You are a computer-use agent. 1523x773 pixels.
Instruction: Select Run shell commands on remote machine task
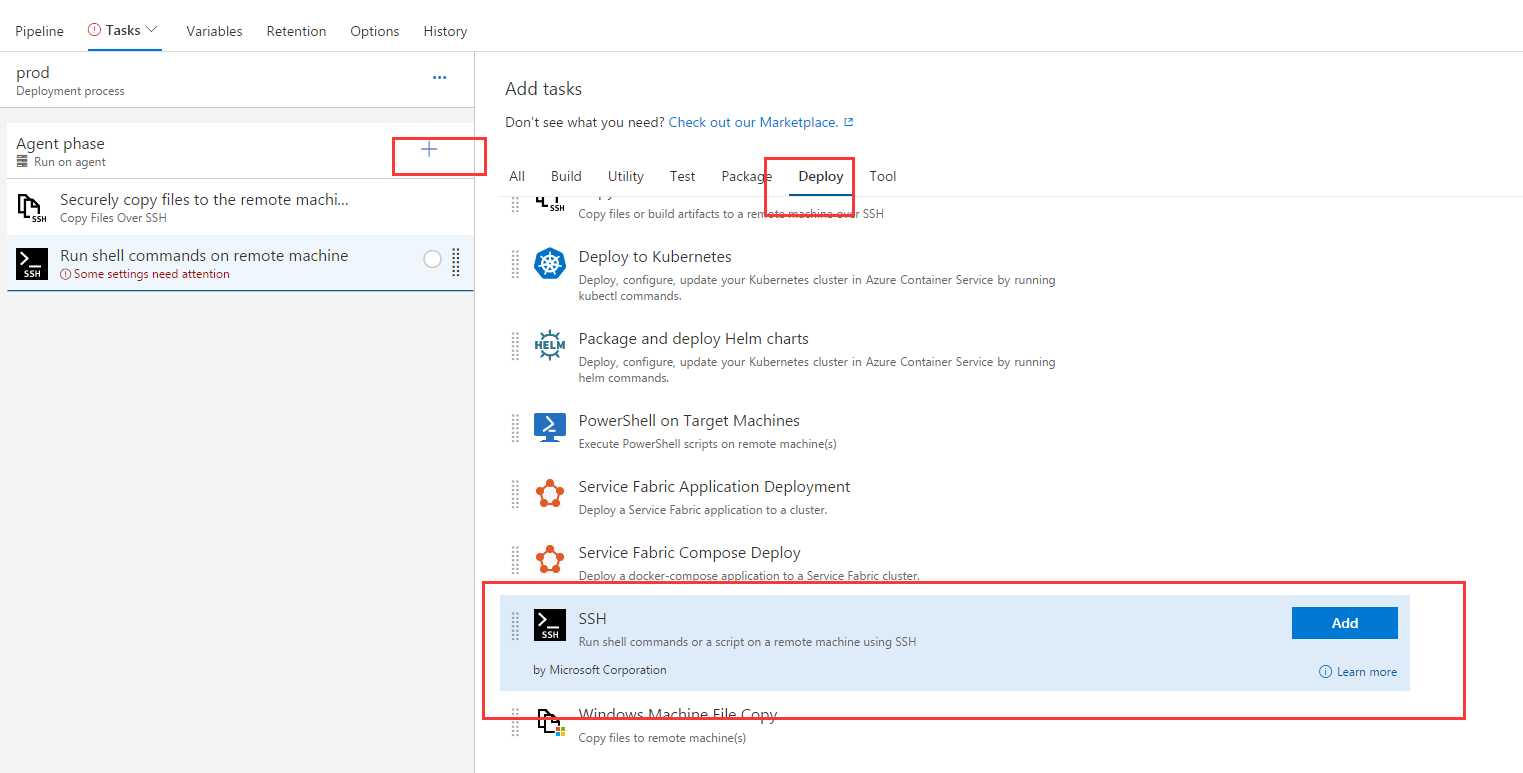(240, 263)
